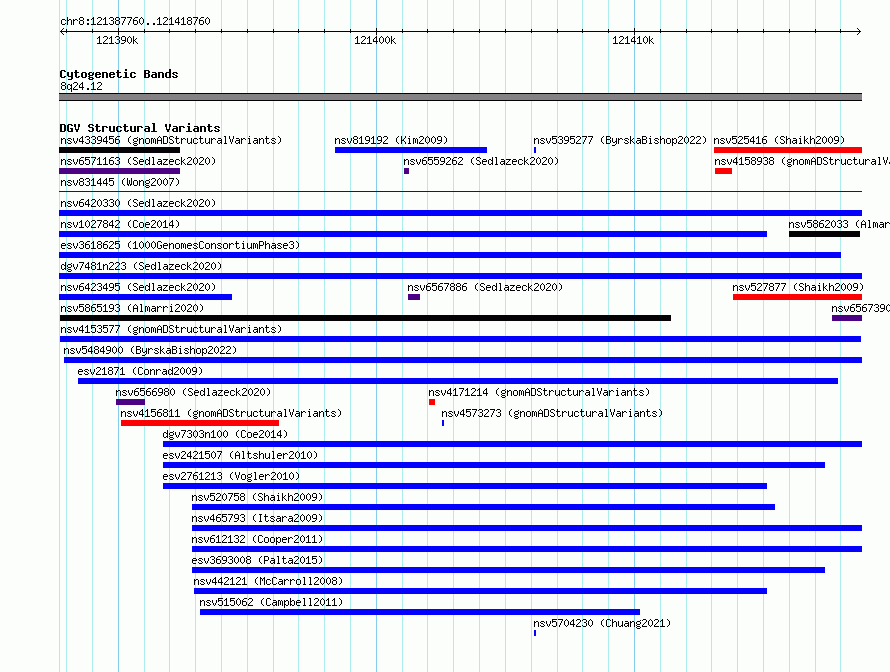The width and height of the screenshot is (890, 672).
Task: Select the blue bar under nsv6420330
Action: tap(460, 213)
